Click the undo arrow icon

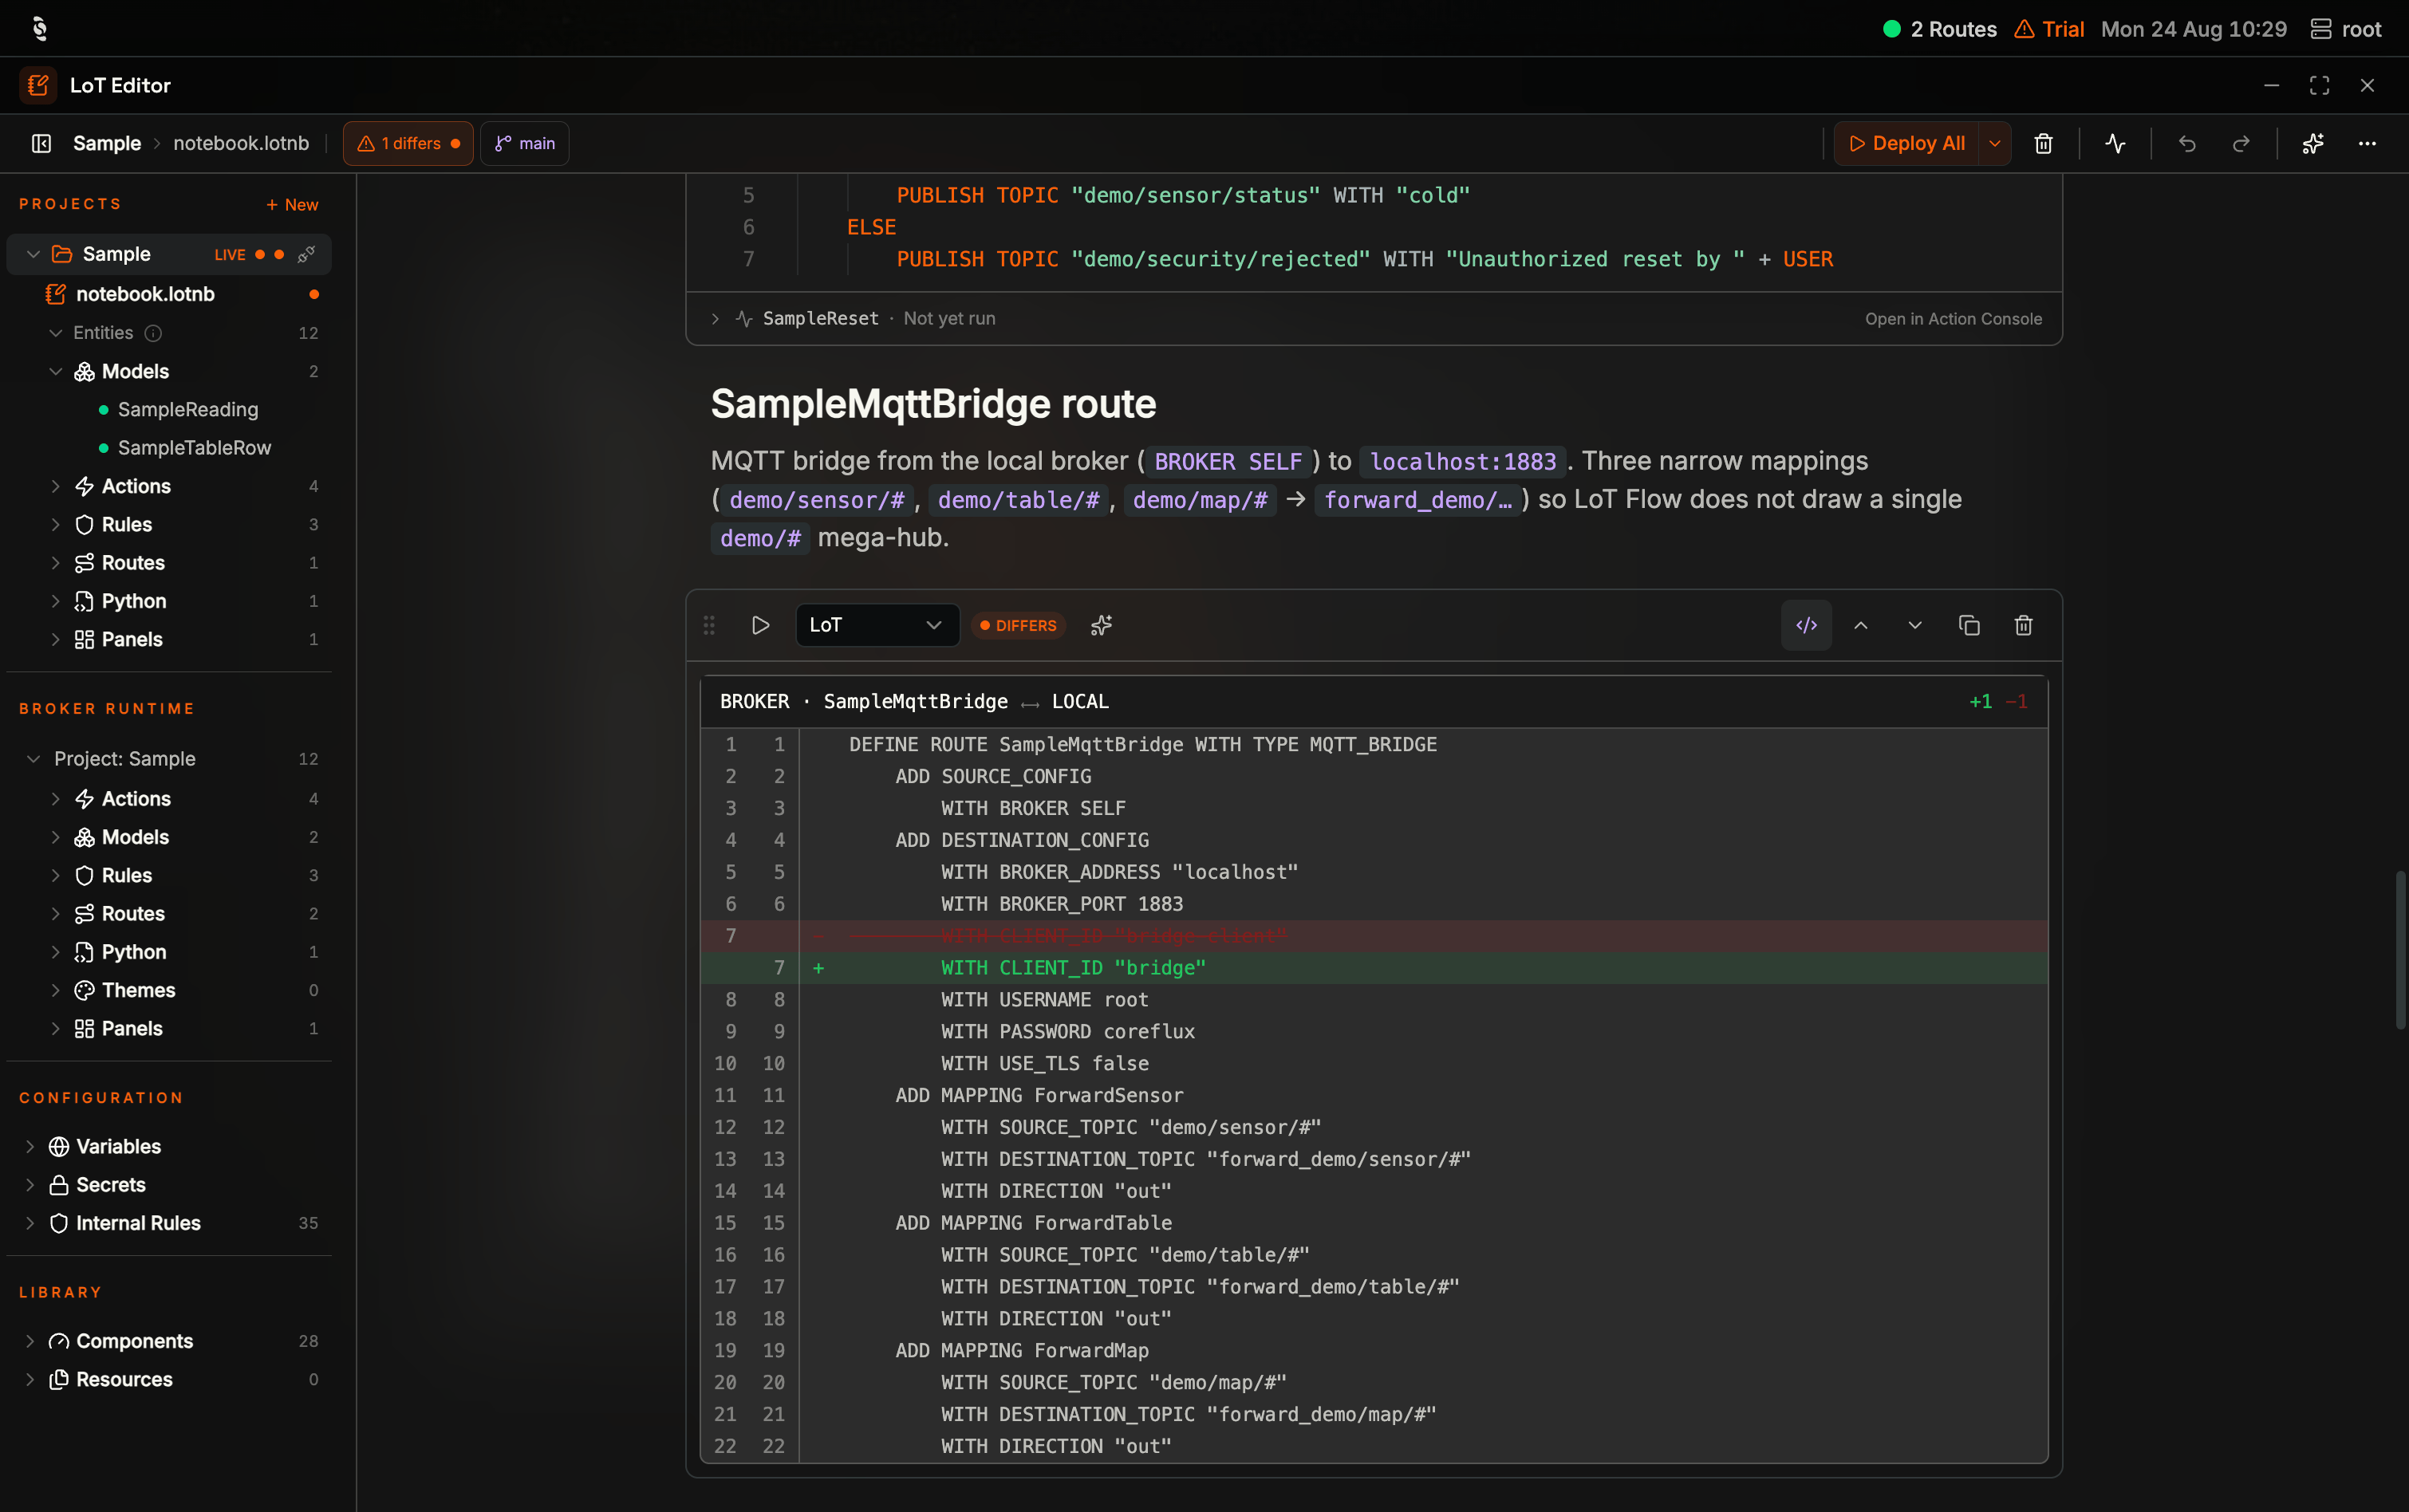pyautogui.click(x=2187, y=143)
